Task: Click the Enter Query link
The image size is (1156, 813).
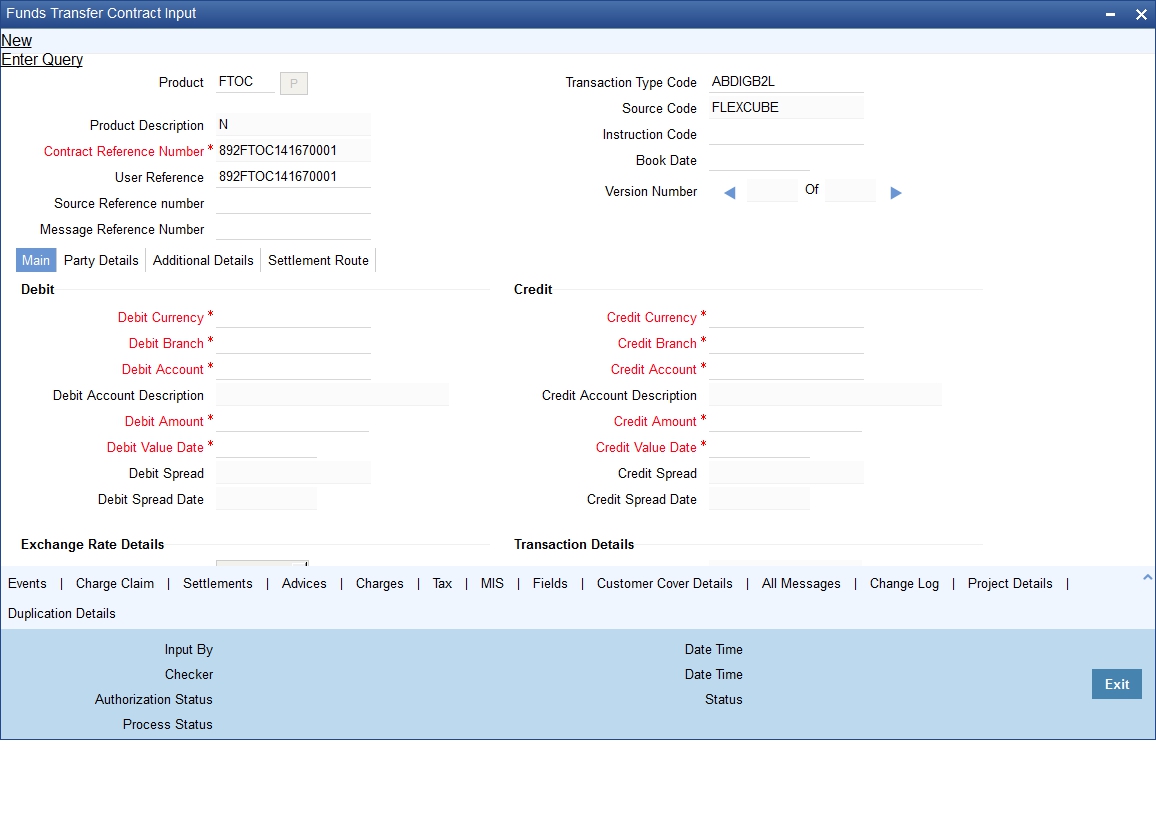Action: click(x=42, y=60)
